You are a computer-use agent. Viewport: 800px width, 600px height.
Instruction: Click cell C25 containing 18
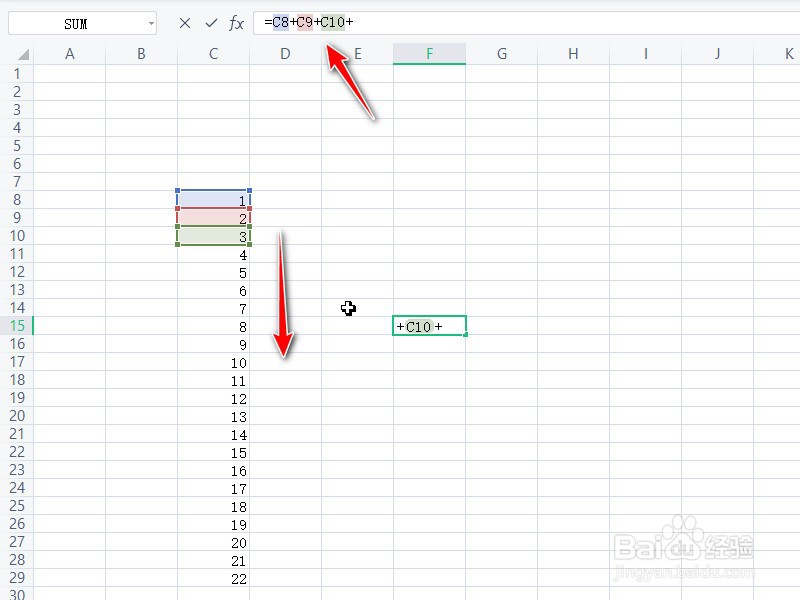click(x=213, y=506)
